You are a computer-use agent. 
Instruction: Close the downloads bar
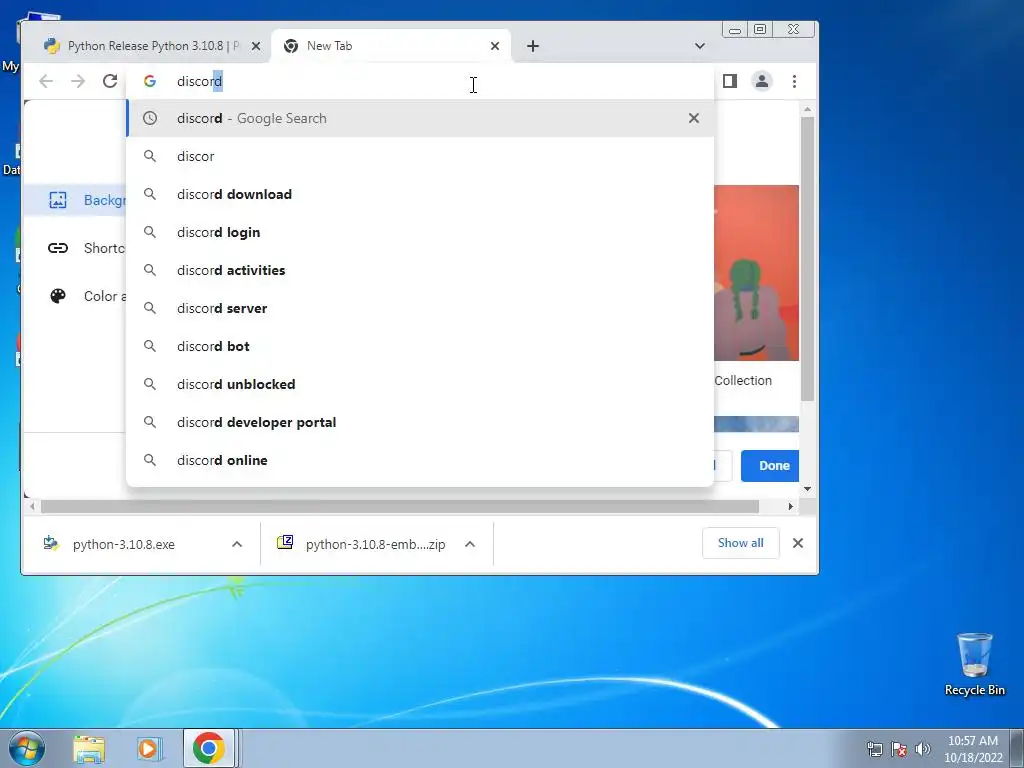[x=797, y=543]
